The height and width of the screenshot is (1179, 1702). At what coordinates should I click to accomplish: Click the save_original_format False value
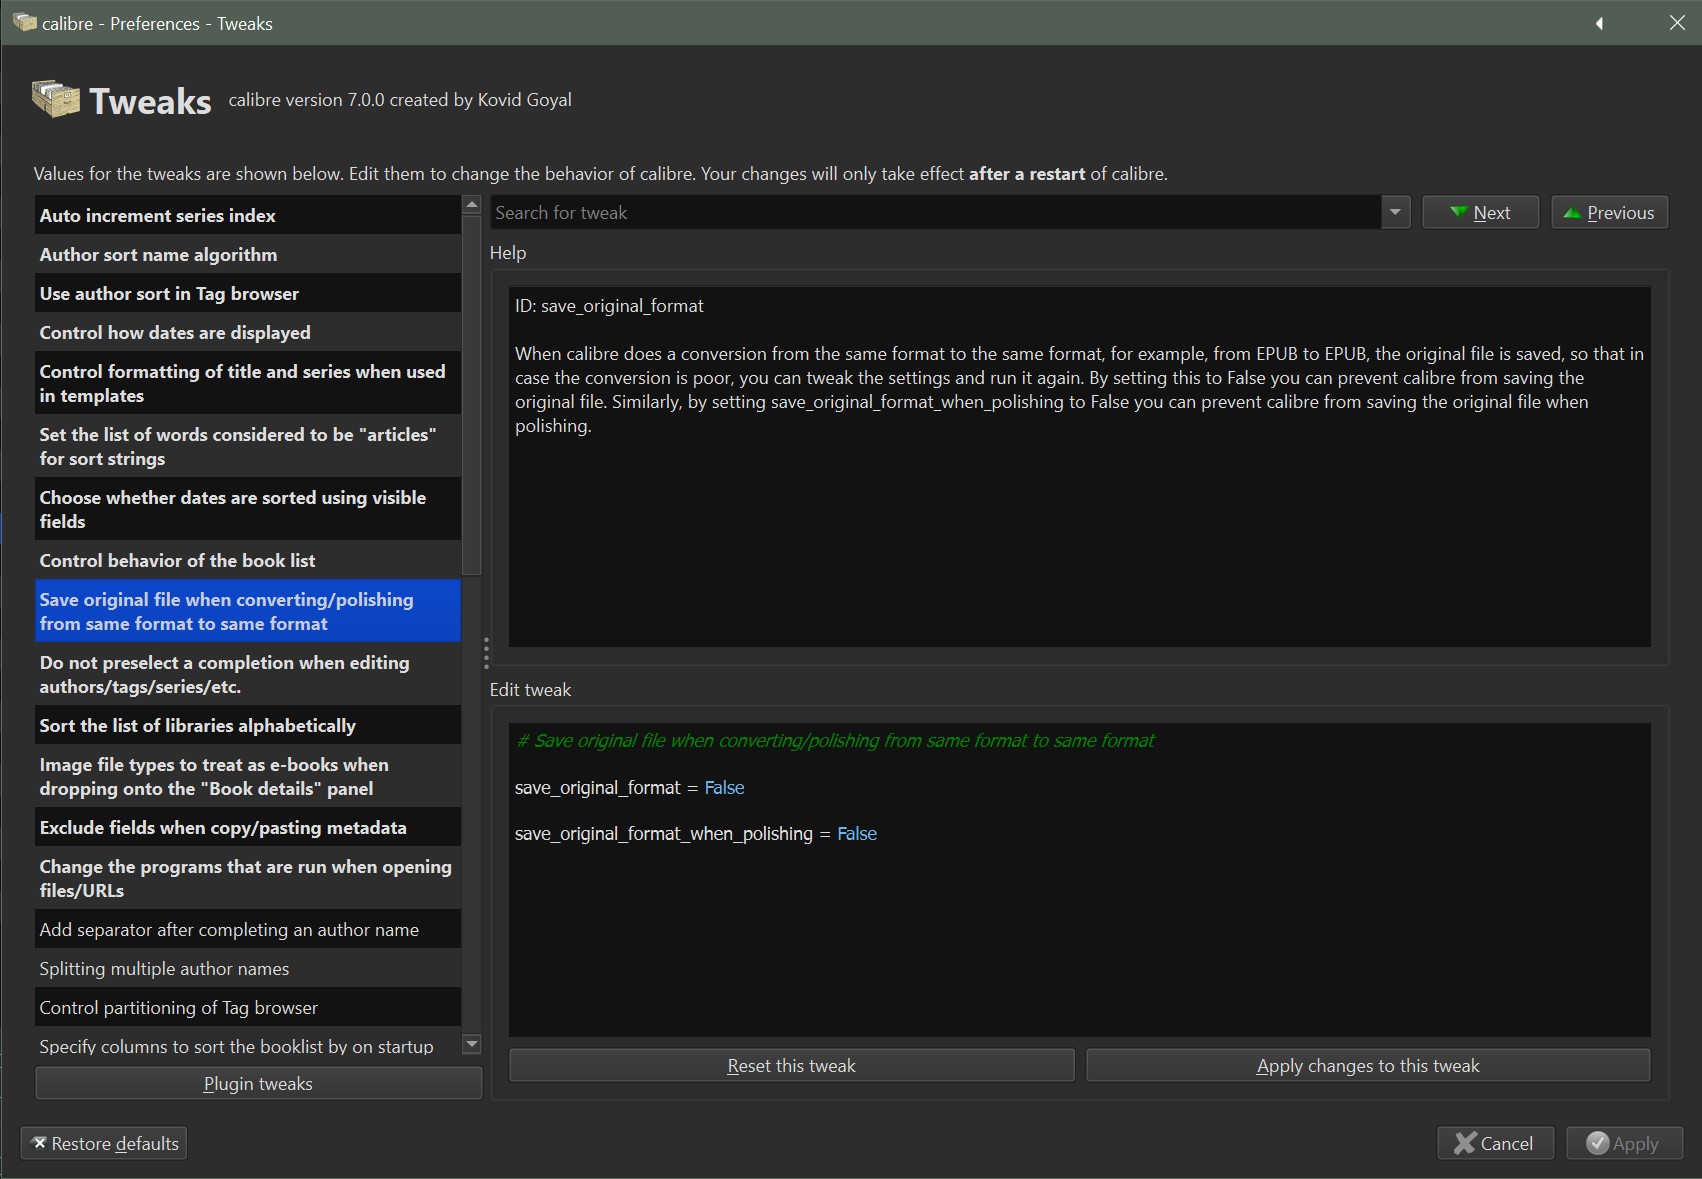[724, 787]
